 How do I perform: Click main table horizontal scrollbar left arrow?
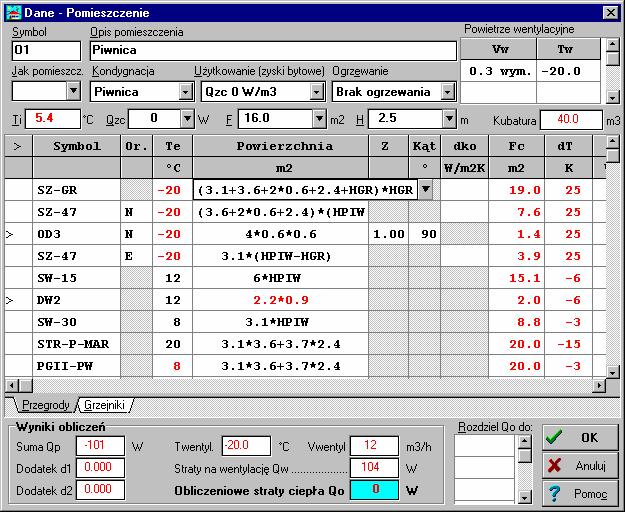click(x=12, y=385)
